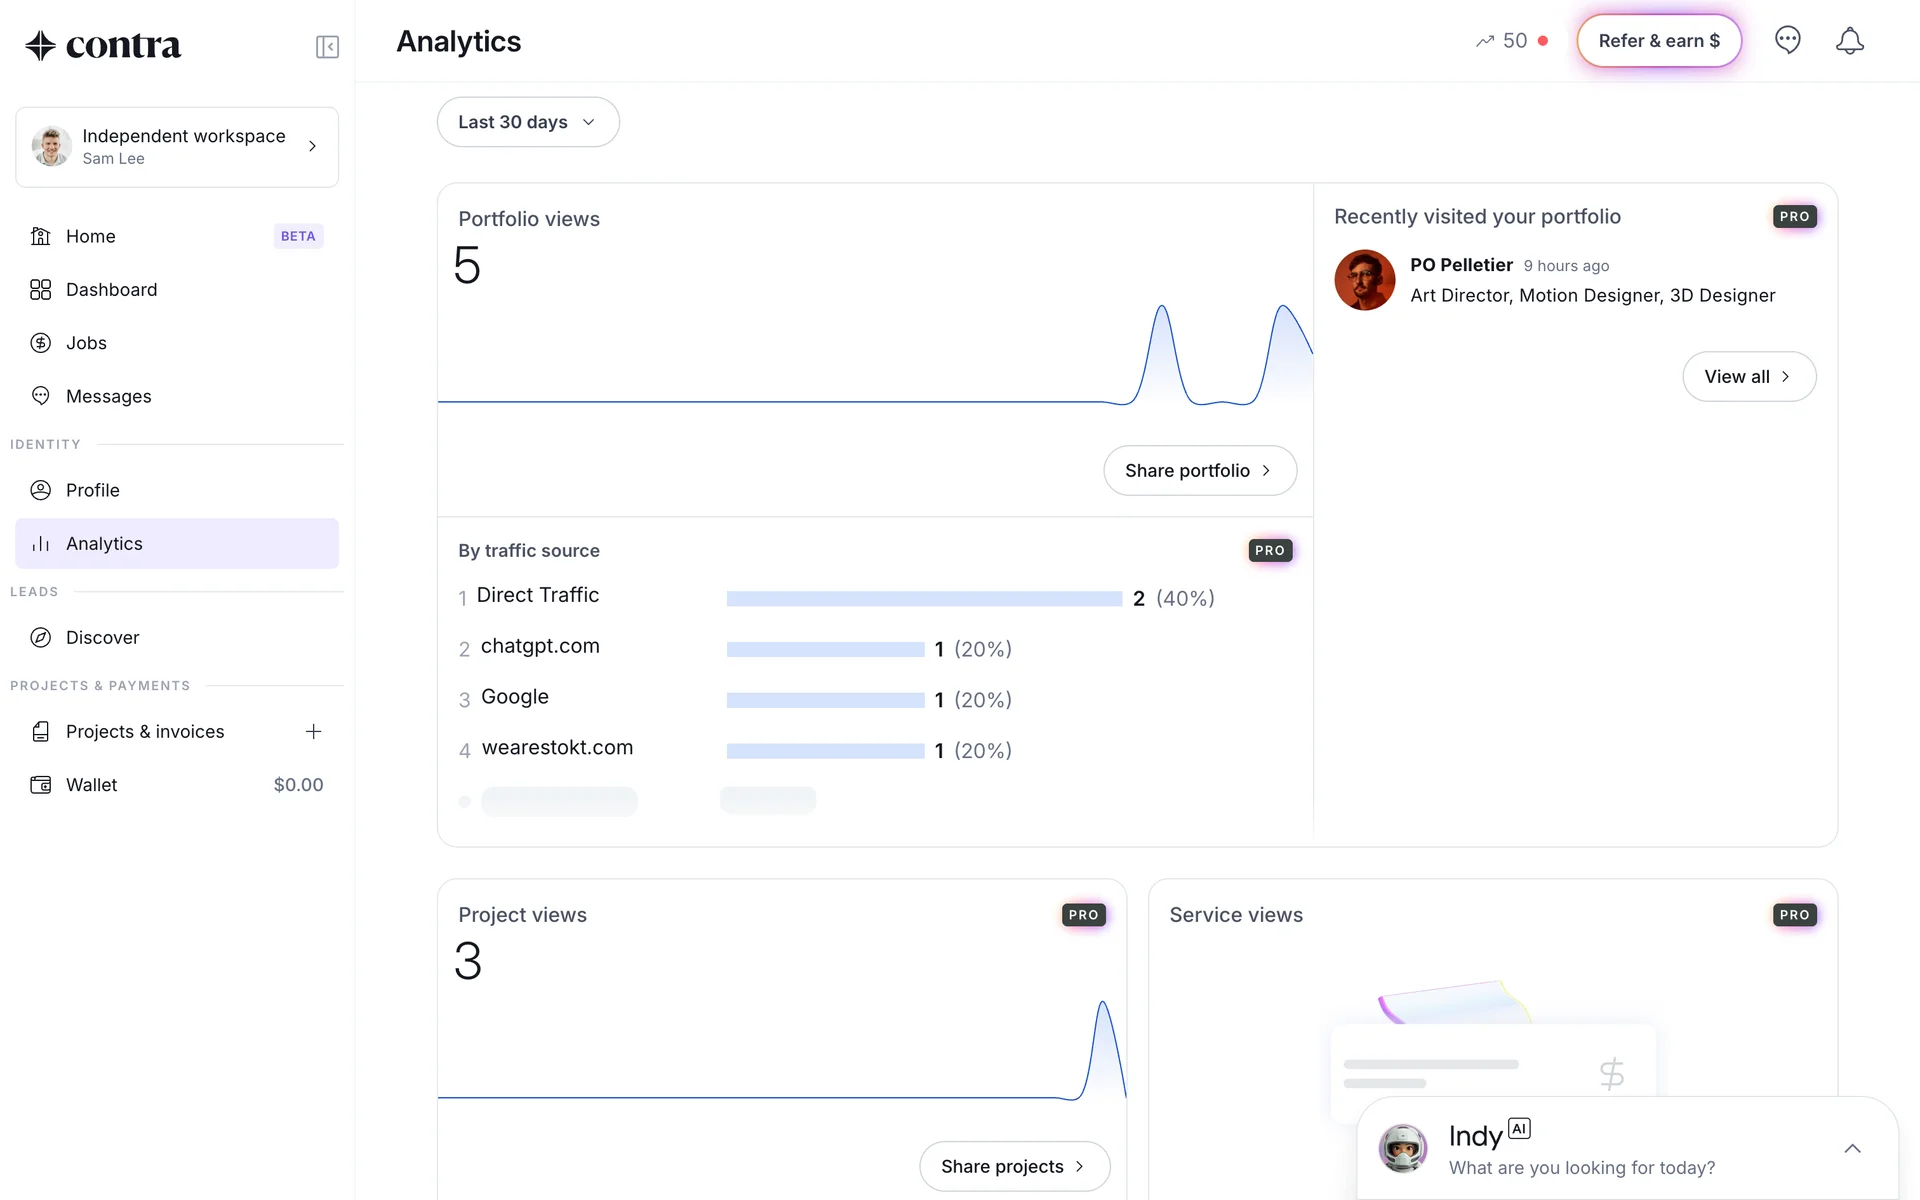The height and width of the screenshot is (1200, 1920).
Task: Click the plus icon beside Projects & invoices
Action: tap(313, 731)
